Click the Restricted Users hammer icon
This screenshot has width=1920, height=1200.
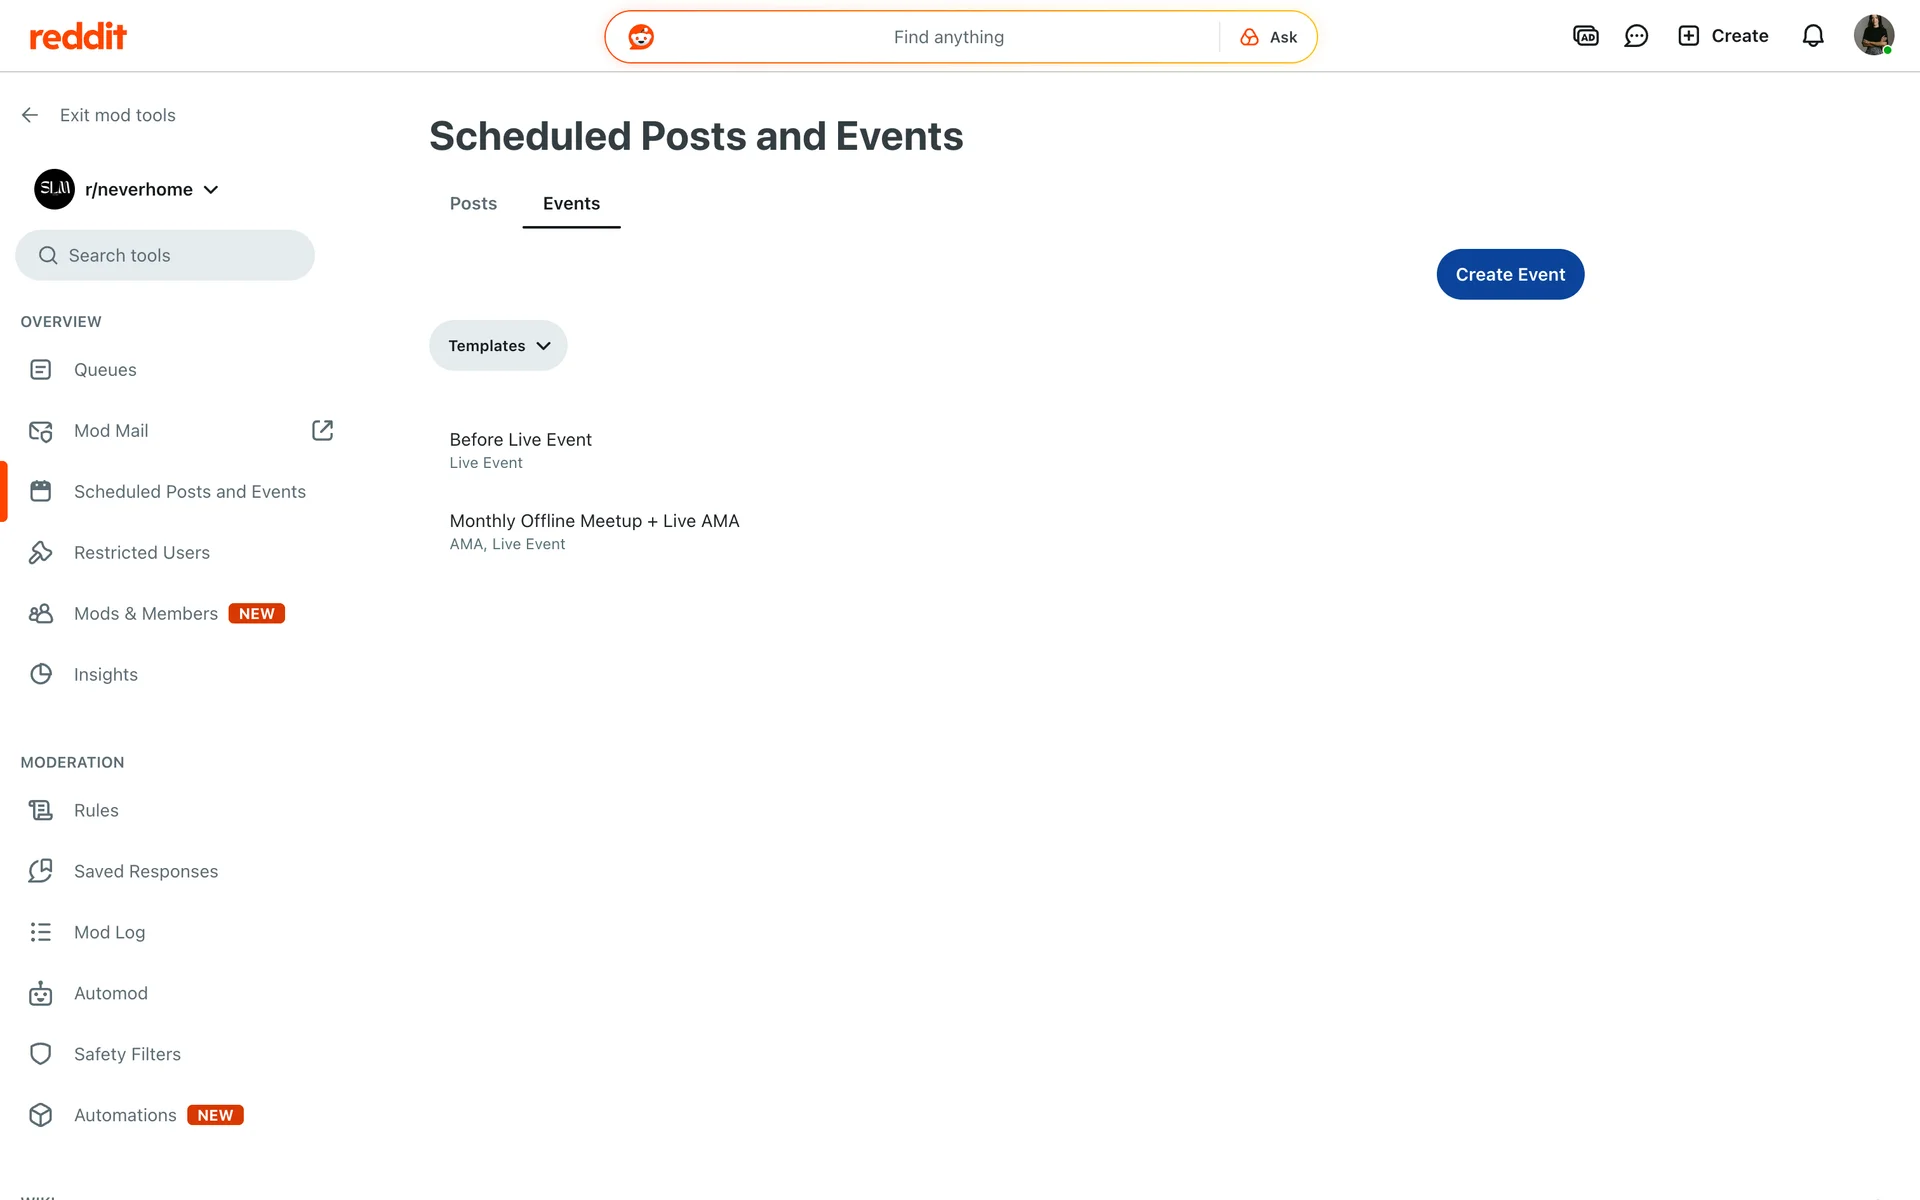pyautogui.click(x=41, y=552)
